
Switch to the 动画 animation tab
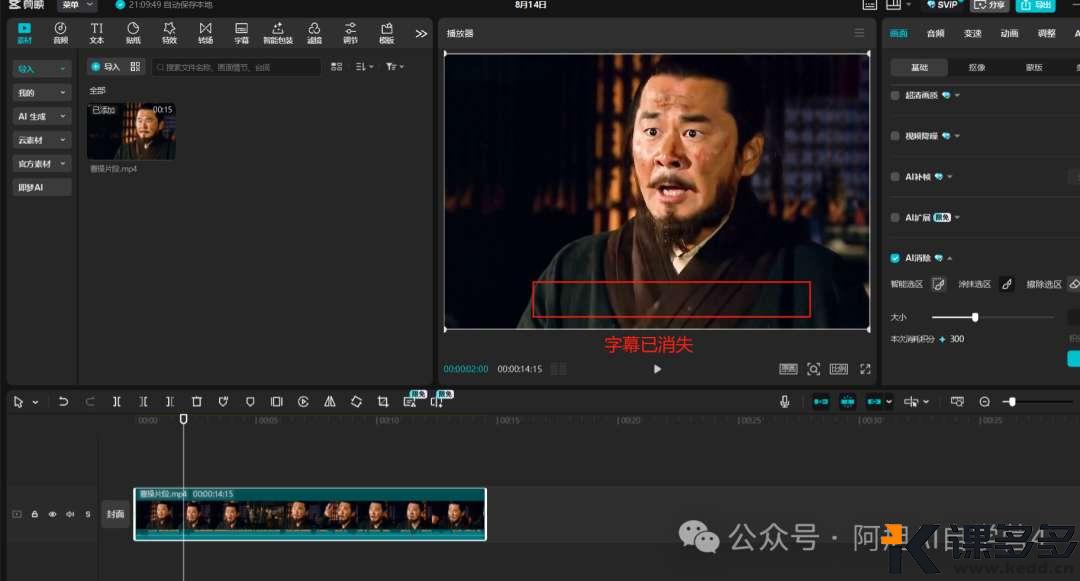[x=1009, y=33]
